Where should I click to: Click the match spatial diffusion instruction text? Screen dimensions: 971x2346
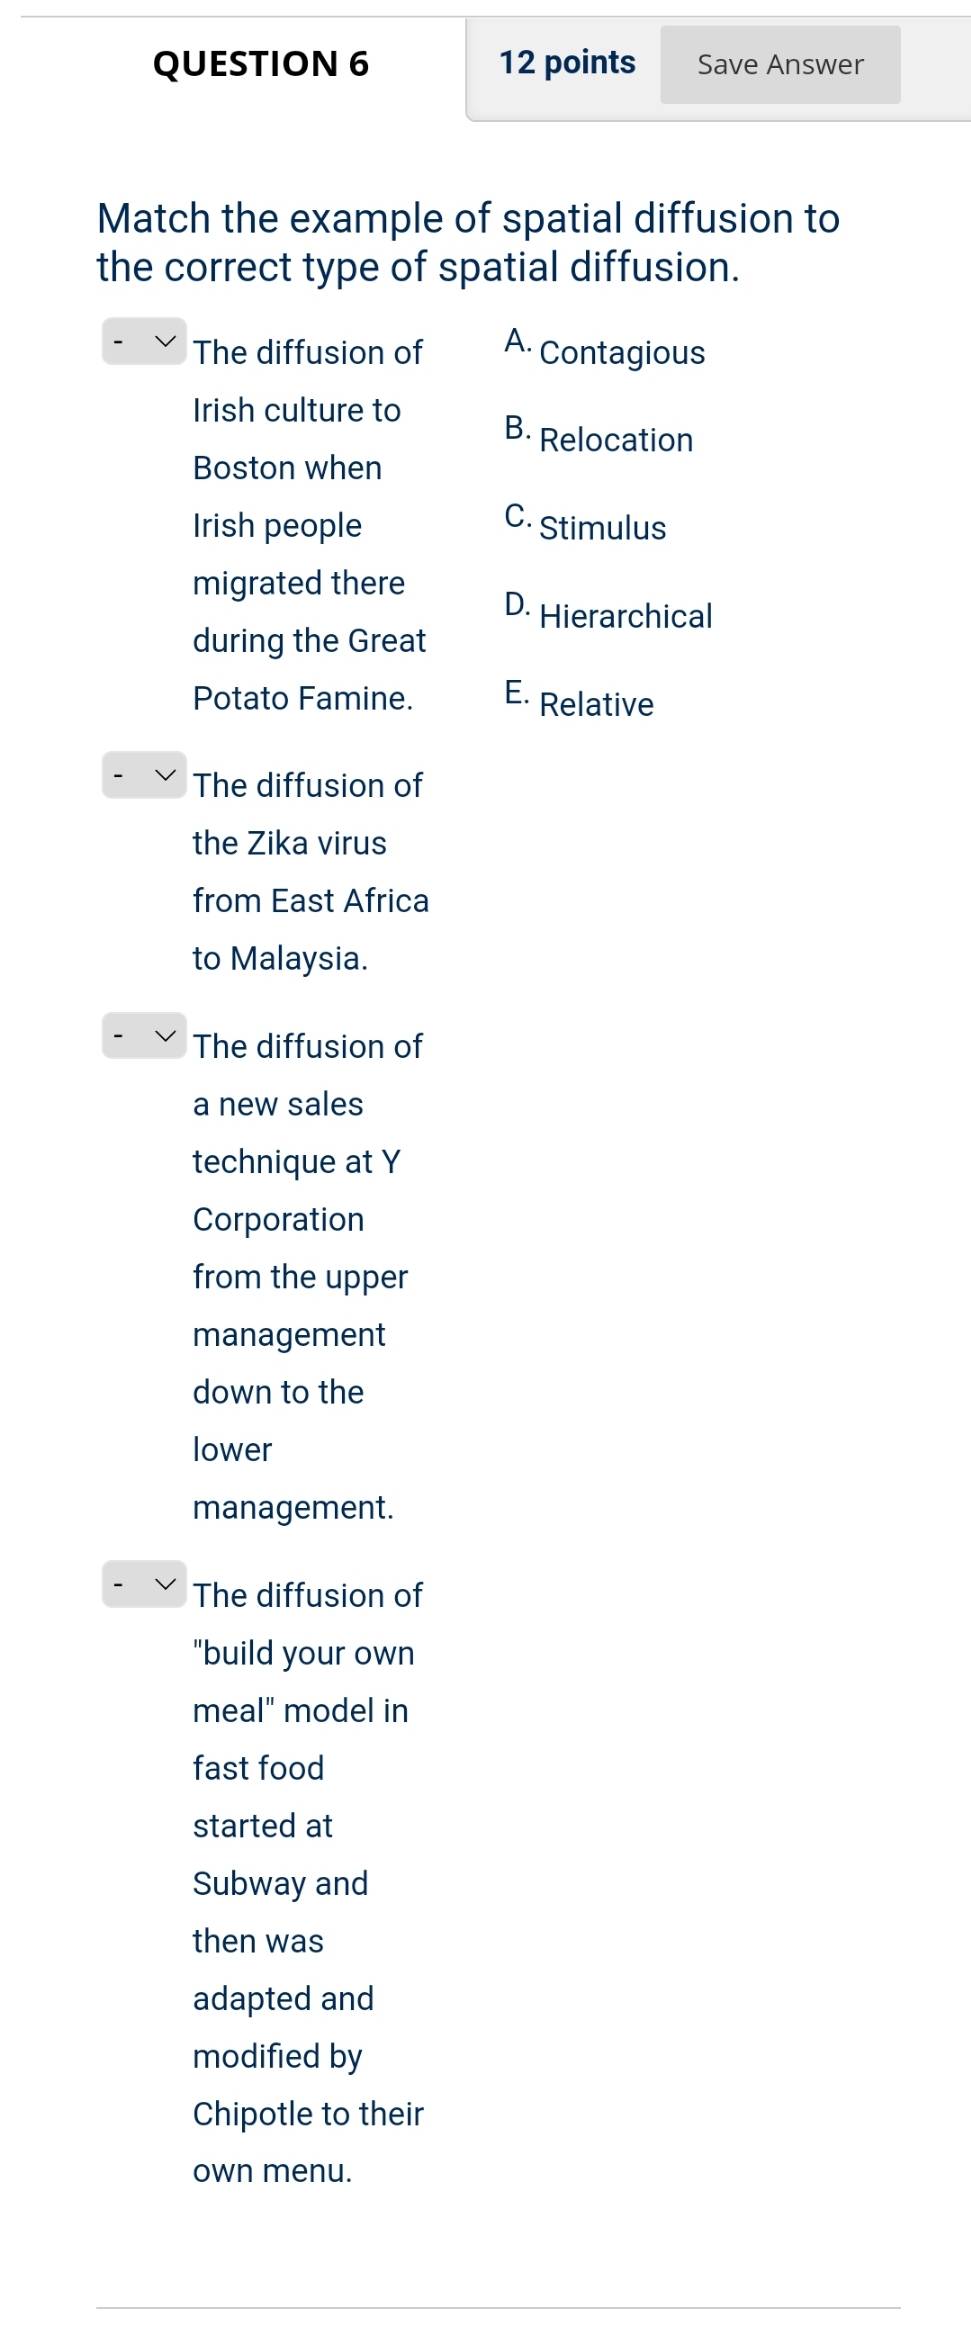[x=468, y=243]
